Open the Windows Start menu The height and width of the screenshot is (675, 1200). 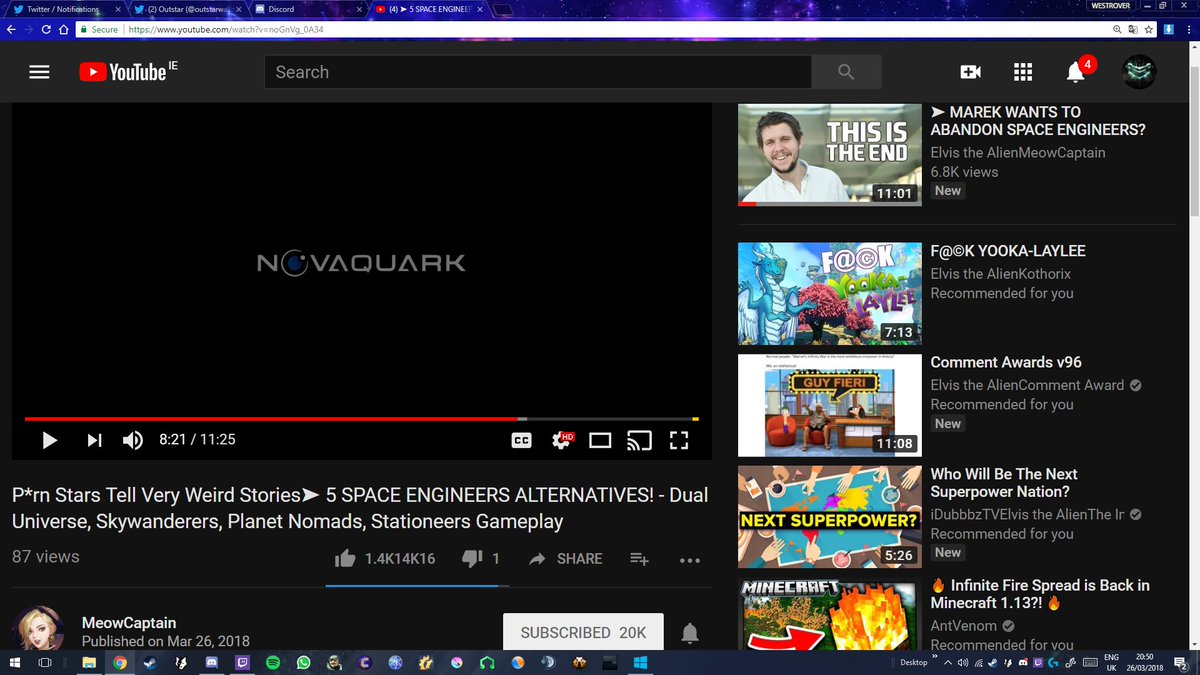click(x=13, y=662)
